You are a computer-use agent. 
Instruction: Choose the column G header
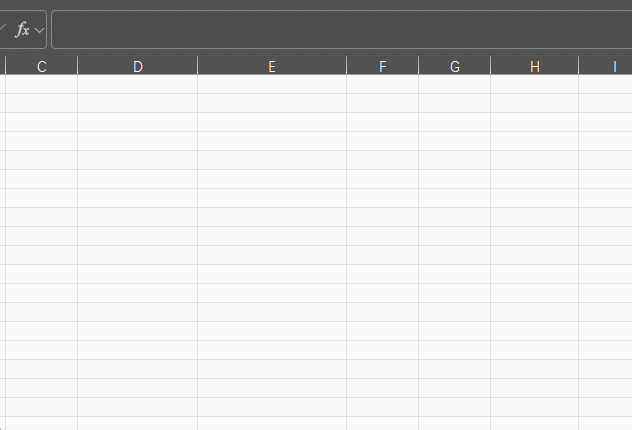click(455, 66)
